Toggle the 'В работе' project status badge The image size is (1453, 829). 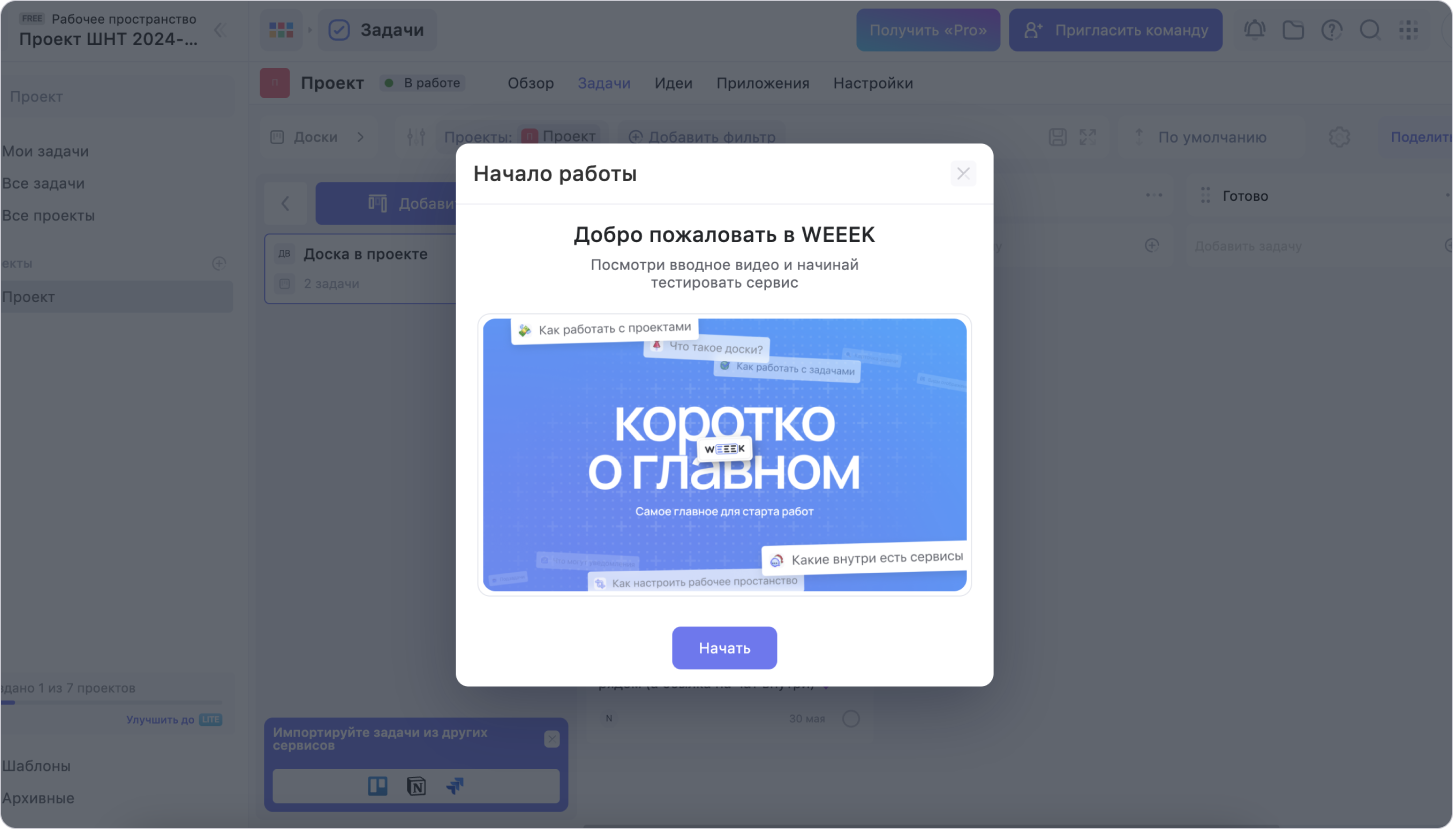[423, 83]
